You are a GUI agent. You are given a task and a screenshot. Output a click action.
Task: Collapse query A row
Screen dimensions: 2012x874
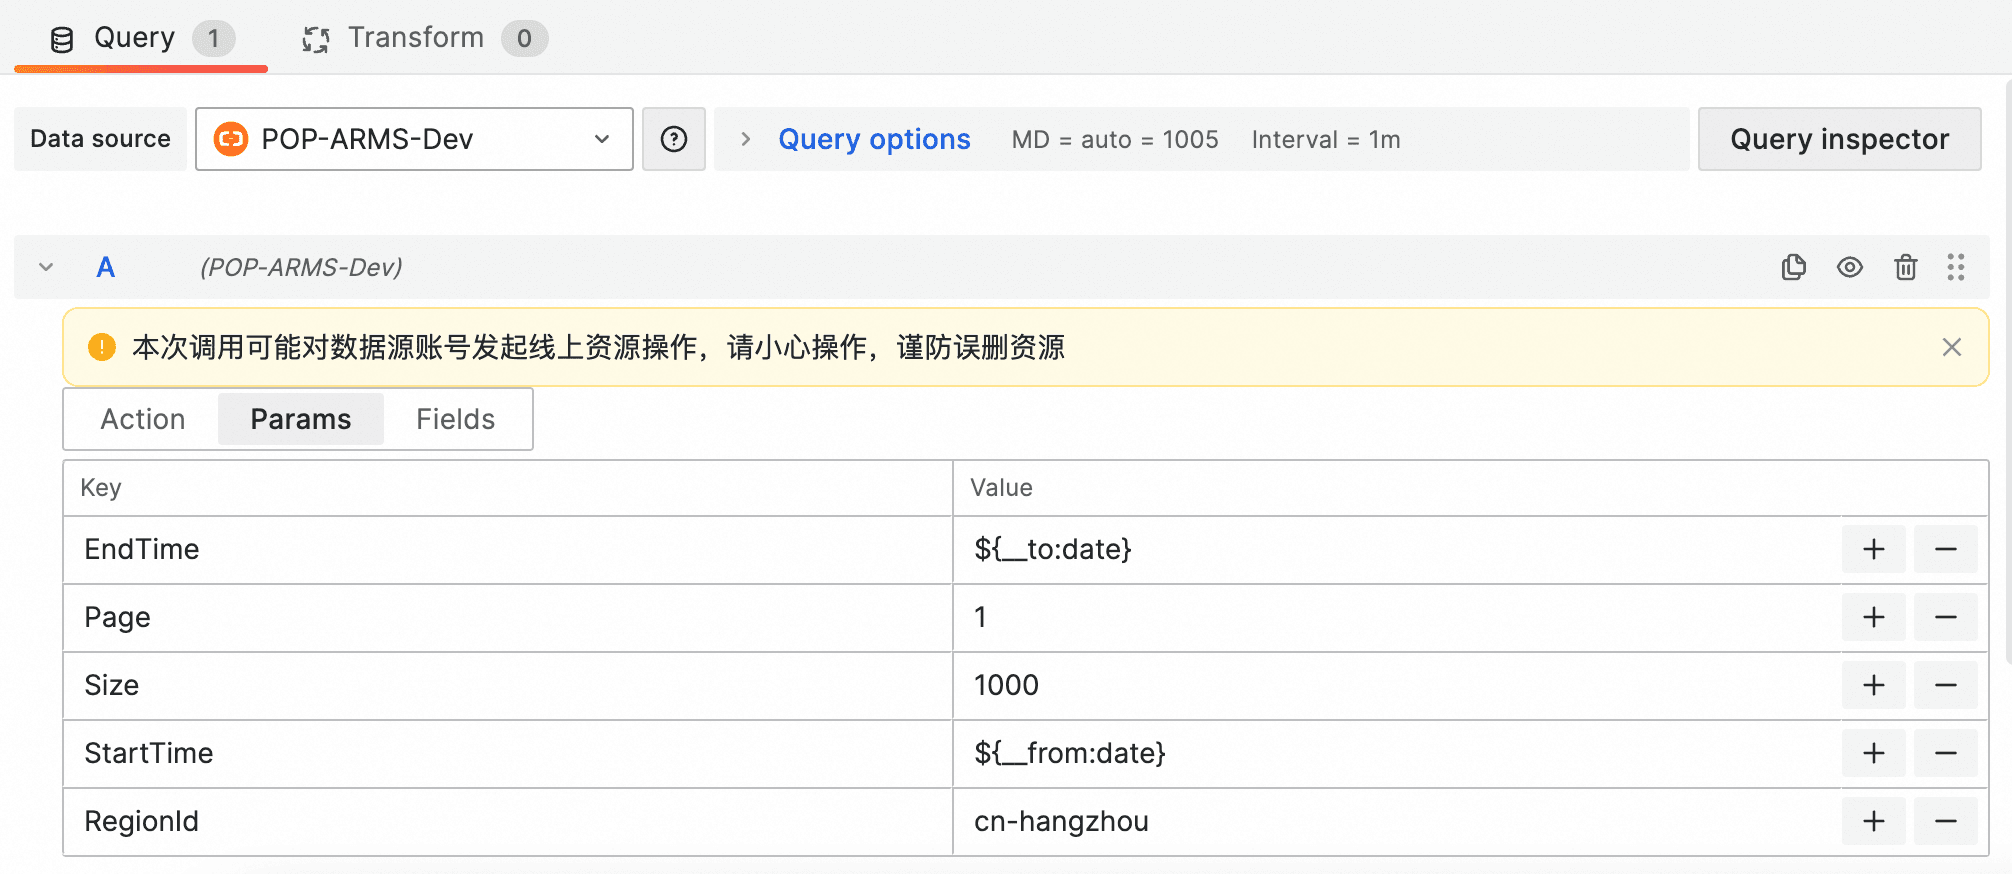point(46,267)
